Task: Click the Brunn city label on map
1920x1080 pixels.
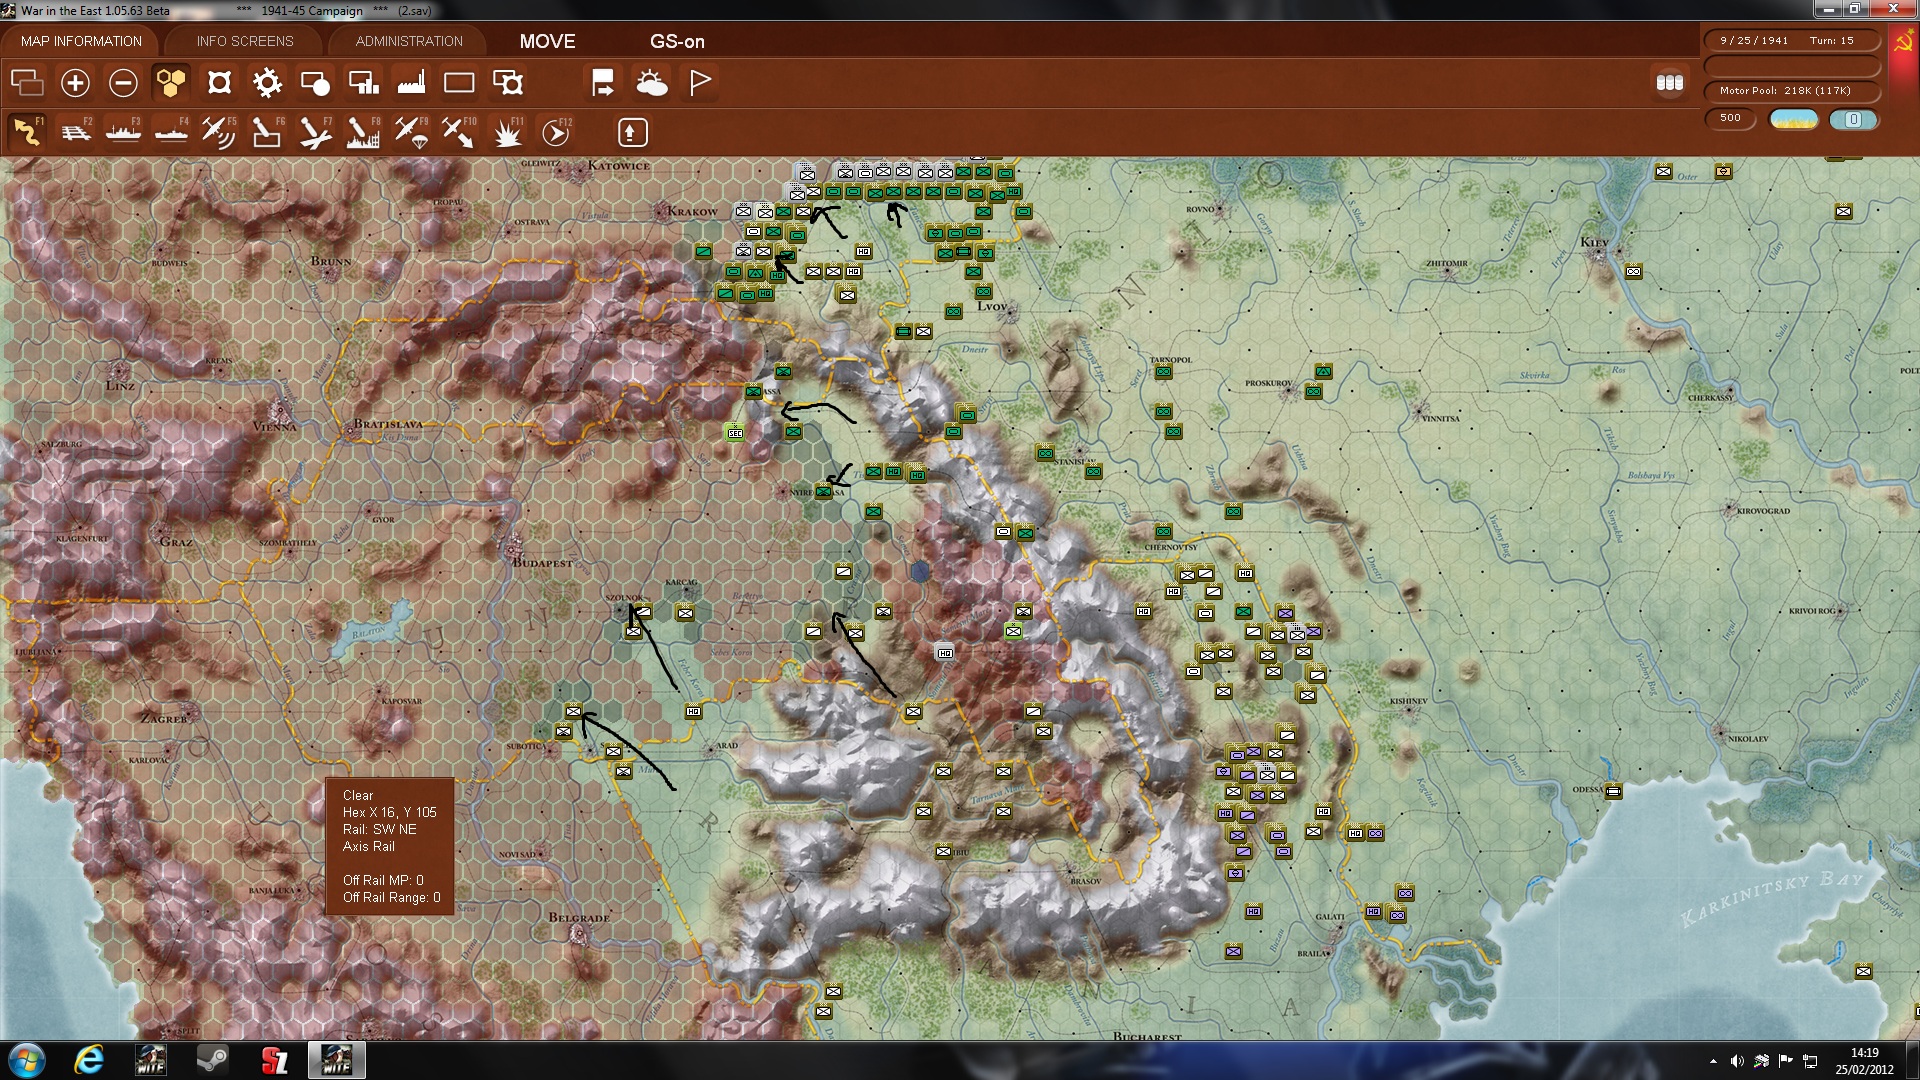Action: (x=330, y=261)
